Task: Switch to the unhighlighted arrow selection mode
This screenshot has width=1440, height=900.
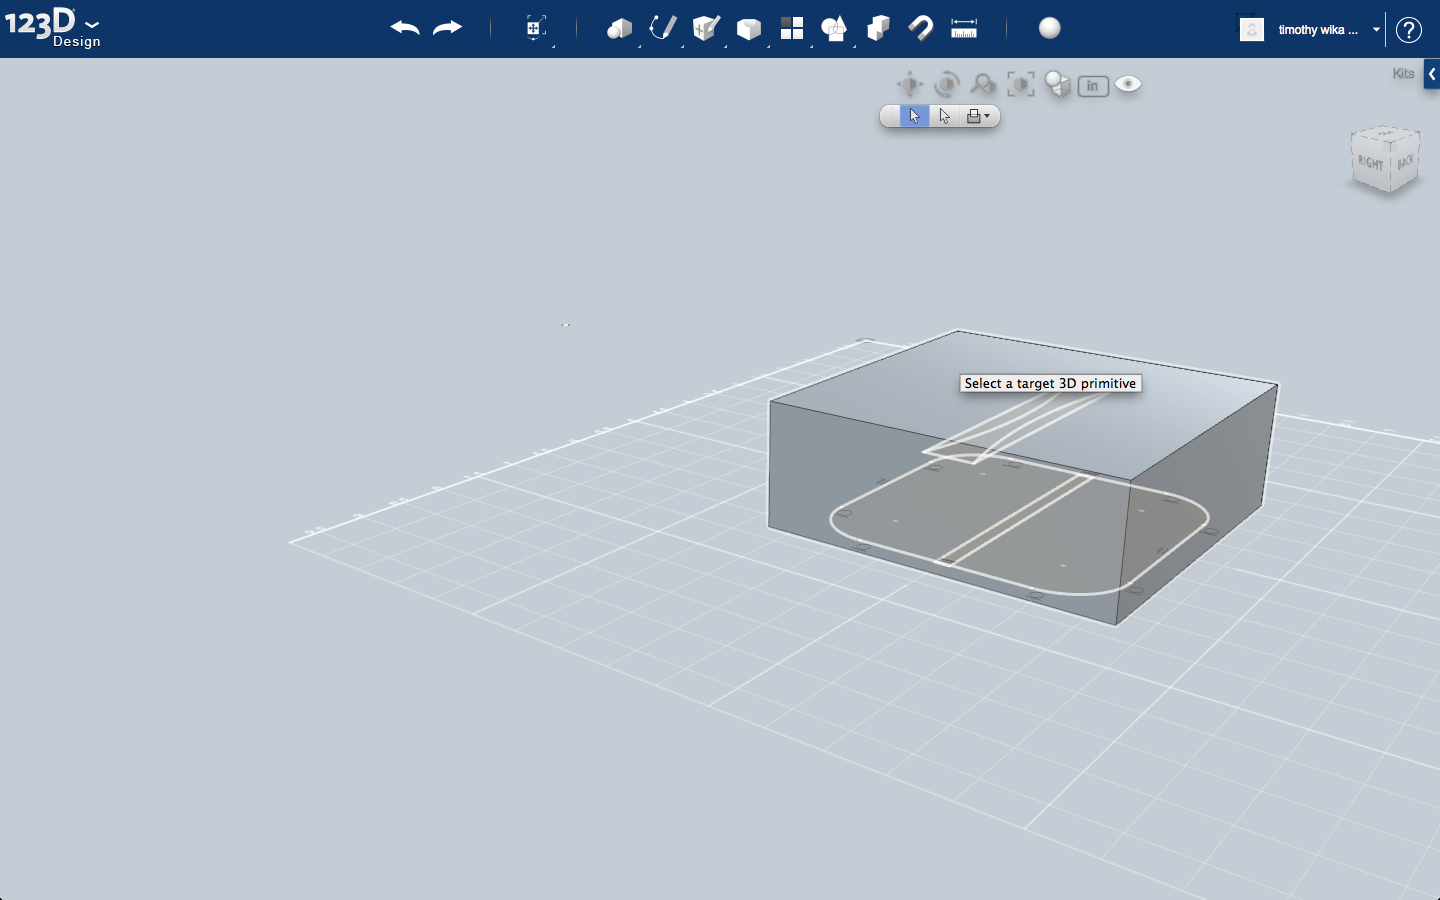Action: pyautogui.click(x=944, y=116)
